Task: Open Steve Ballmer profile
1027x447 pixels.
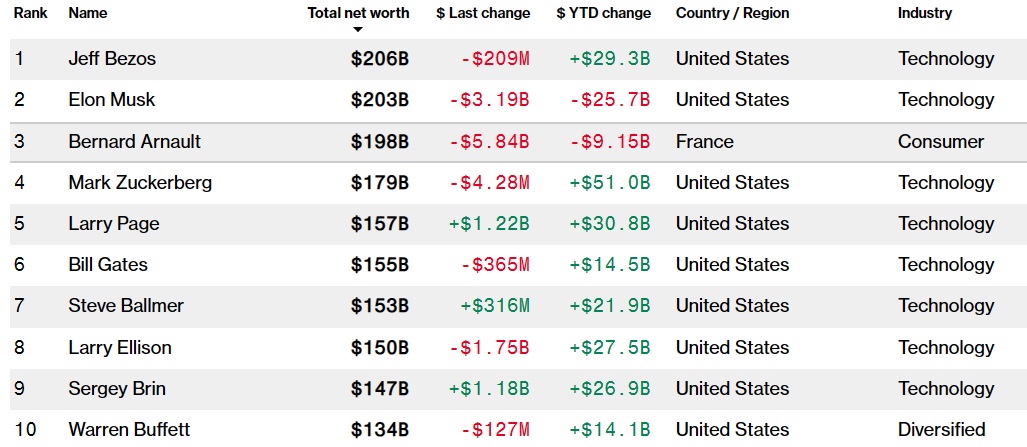Action: tap(126, 306)
